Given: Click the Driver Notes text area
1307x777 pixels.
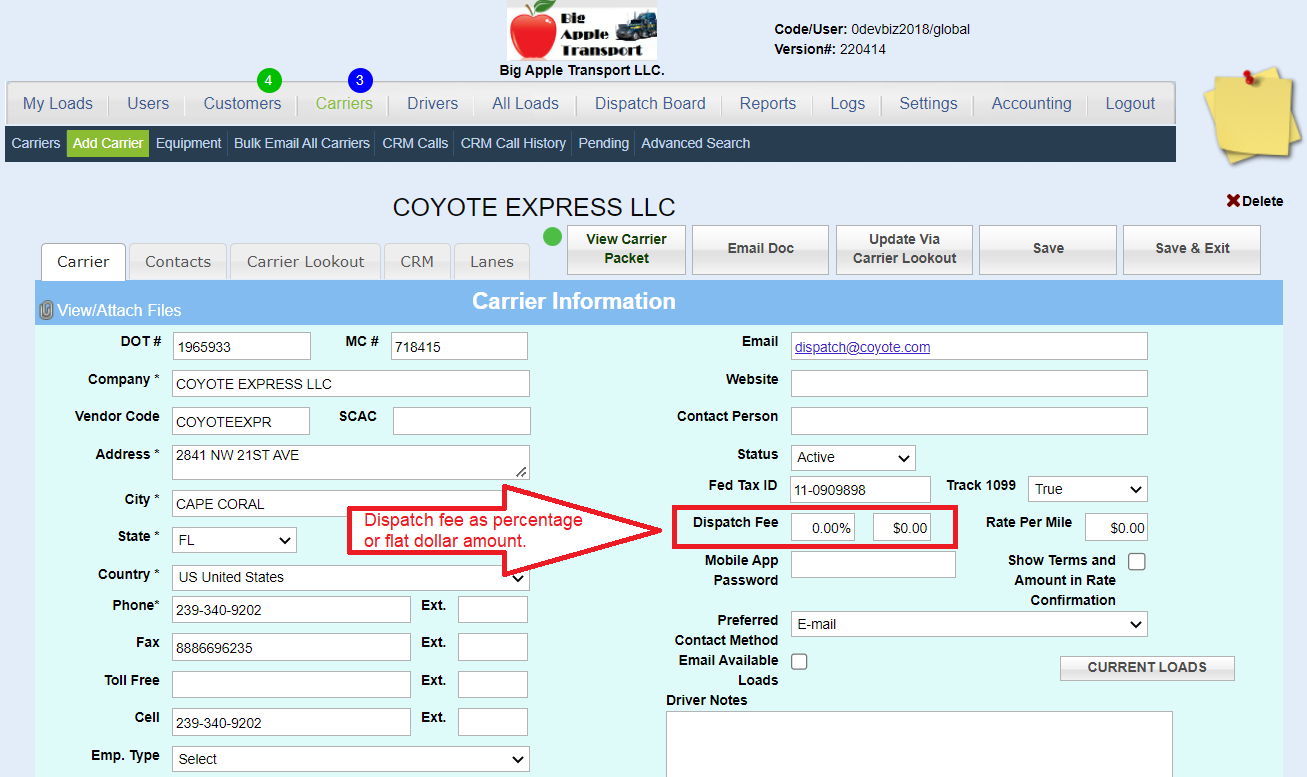Looking at the screenshot, I should 919,744.
